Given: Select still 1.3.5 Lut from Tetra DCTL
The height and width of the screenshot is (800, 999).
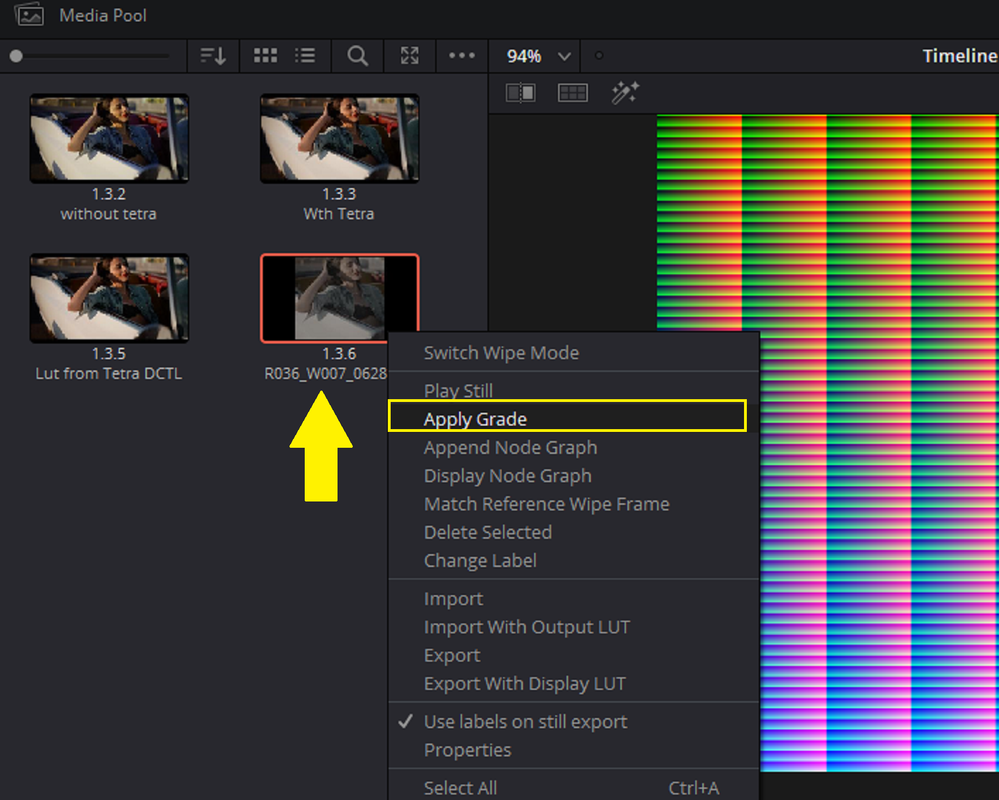Looking at the screenshot, I should (109, 298).
